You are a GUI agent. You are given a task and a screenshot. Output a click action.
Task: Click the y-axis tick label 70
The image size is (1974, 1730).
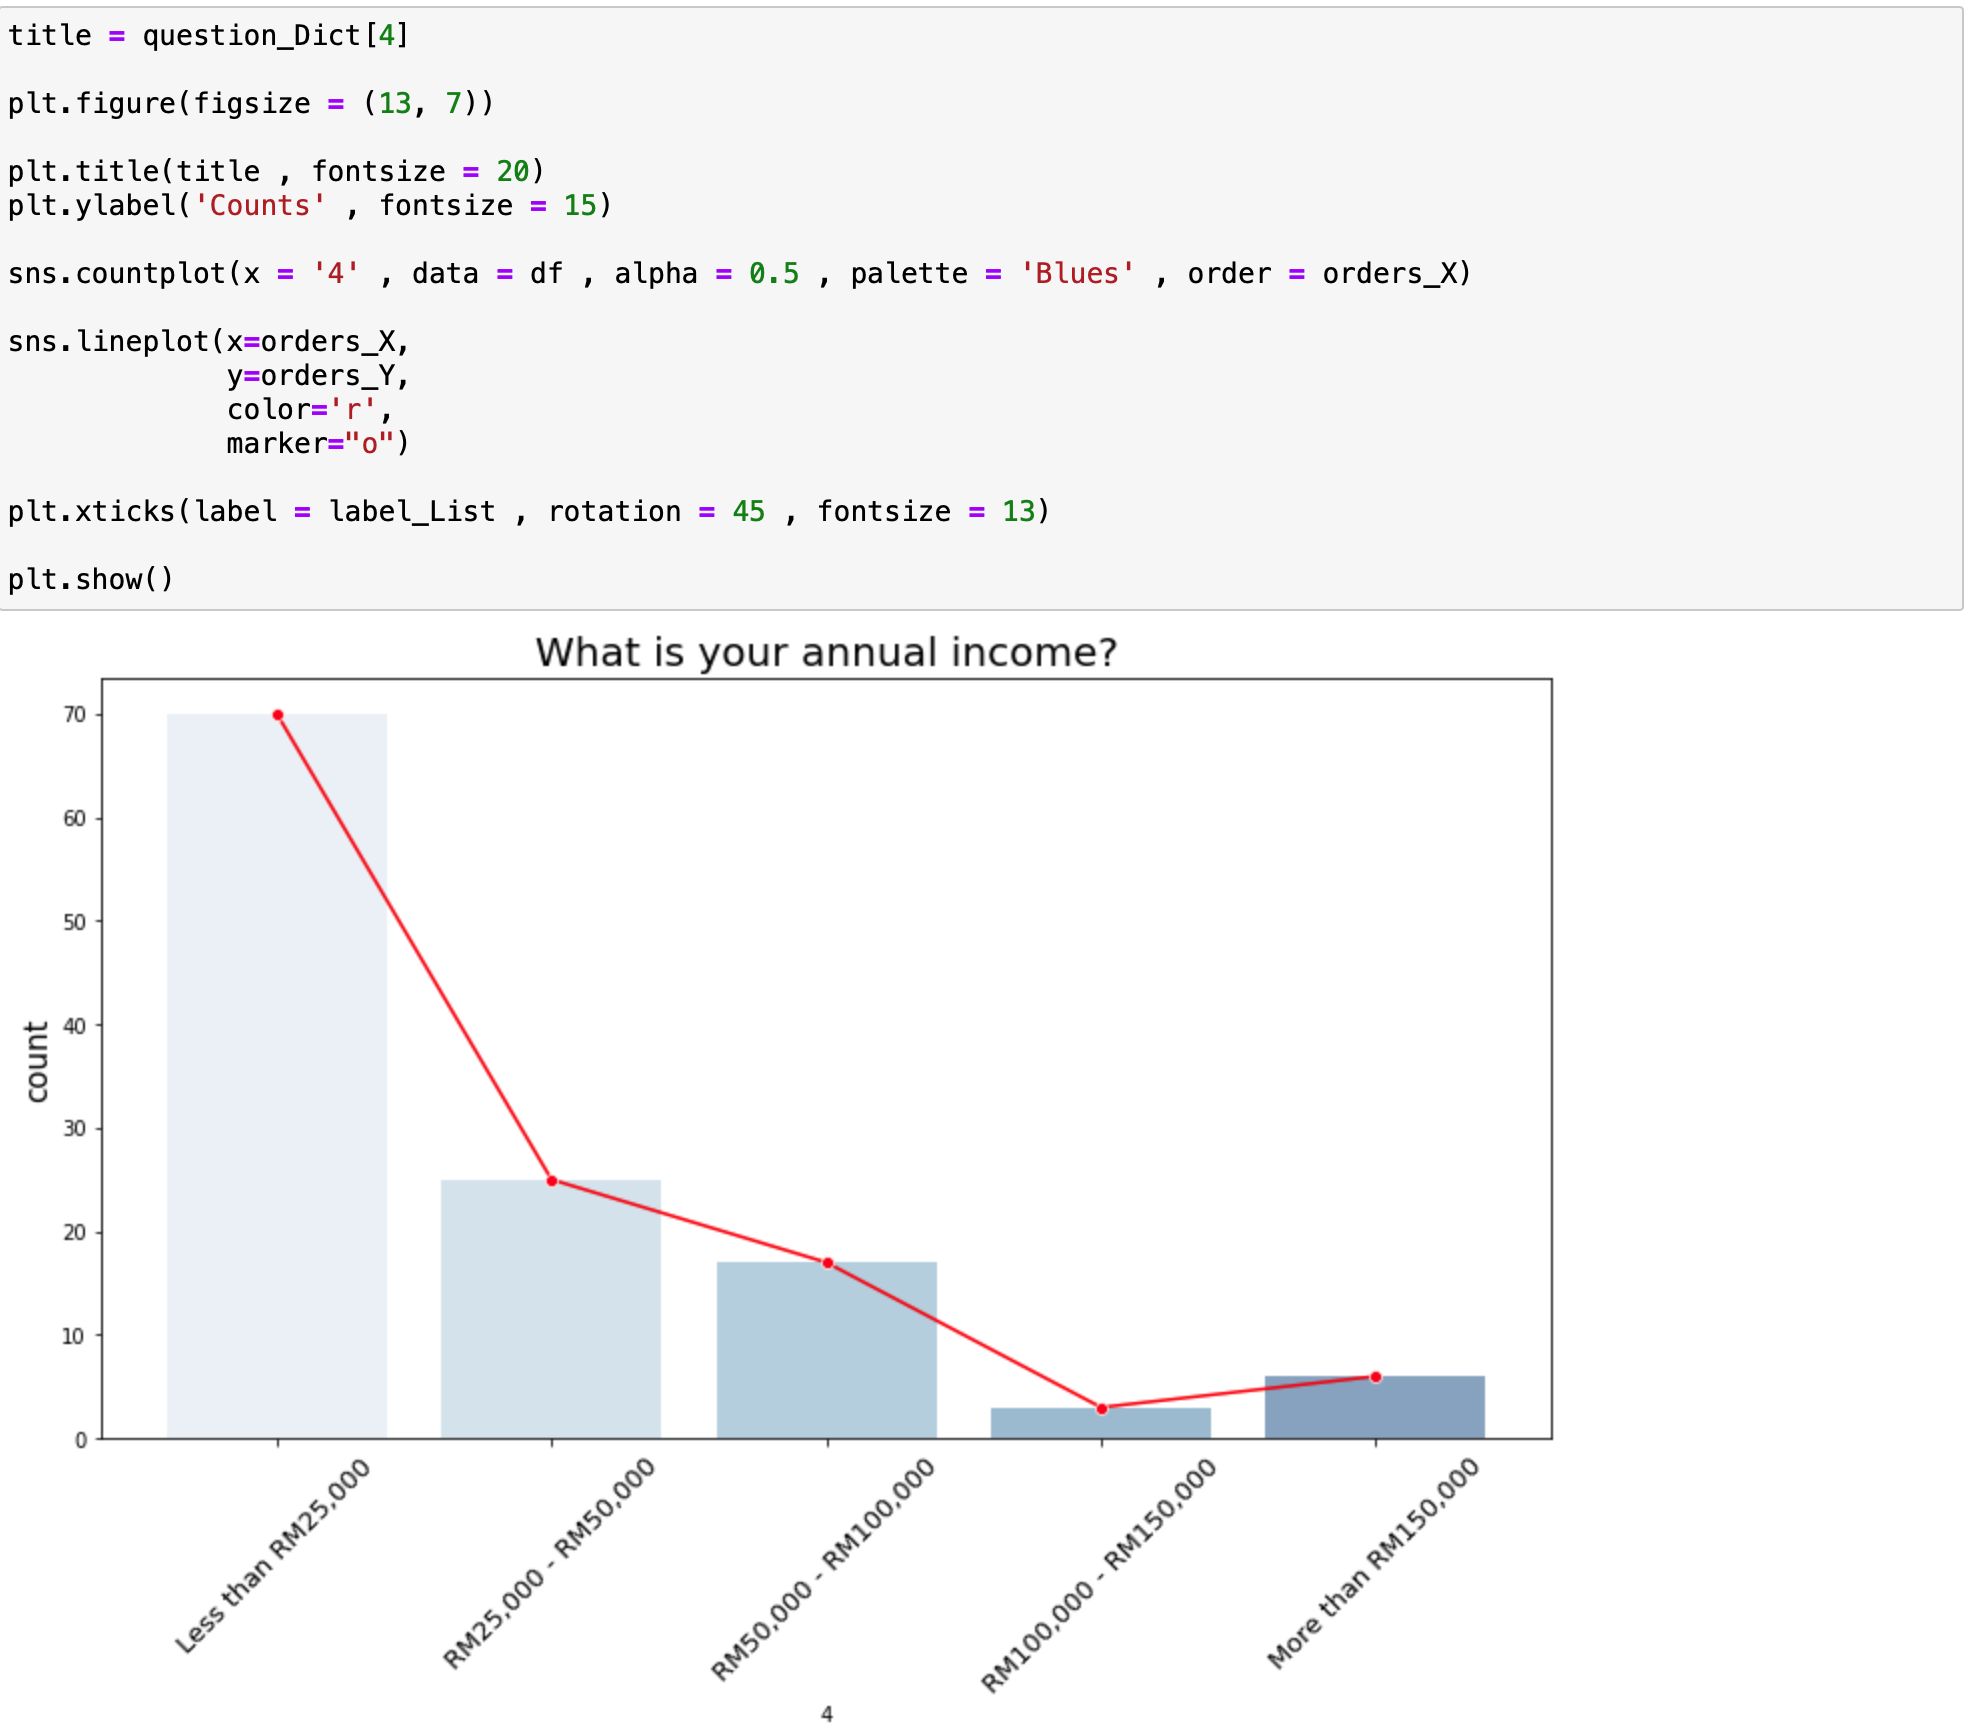[75, 714]
